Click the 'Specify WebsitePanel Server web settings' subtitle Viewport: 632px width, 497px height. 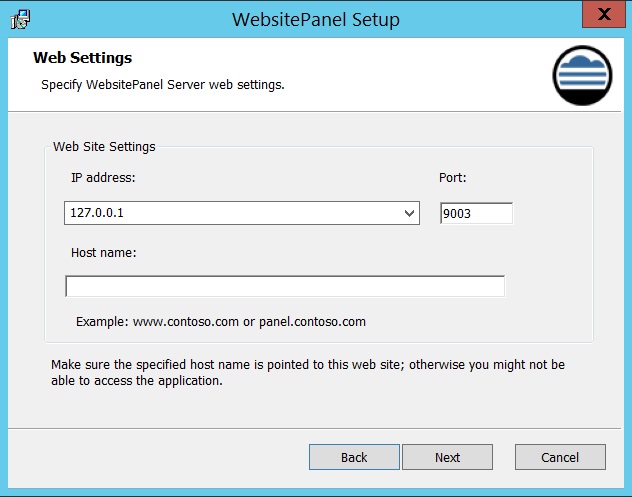(163, 85)
